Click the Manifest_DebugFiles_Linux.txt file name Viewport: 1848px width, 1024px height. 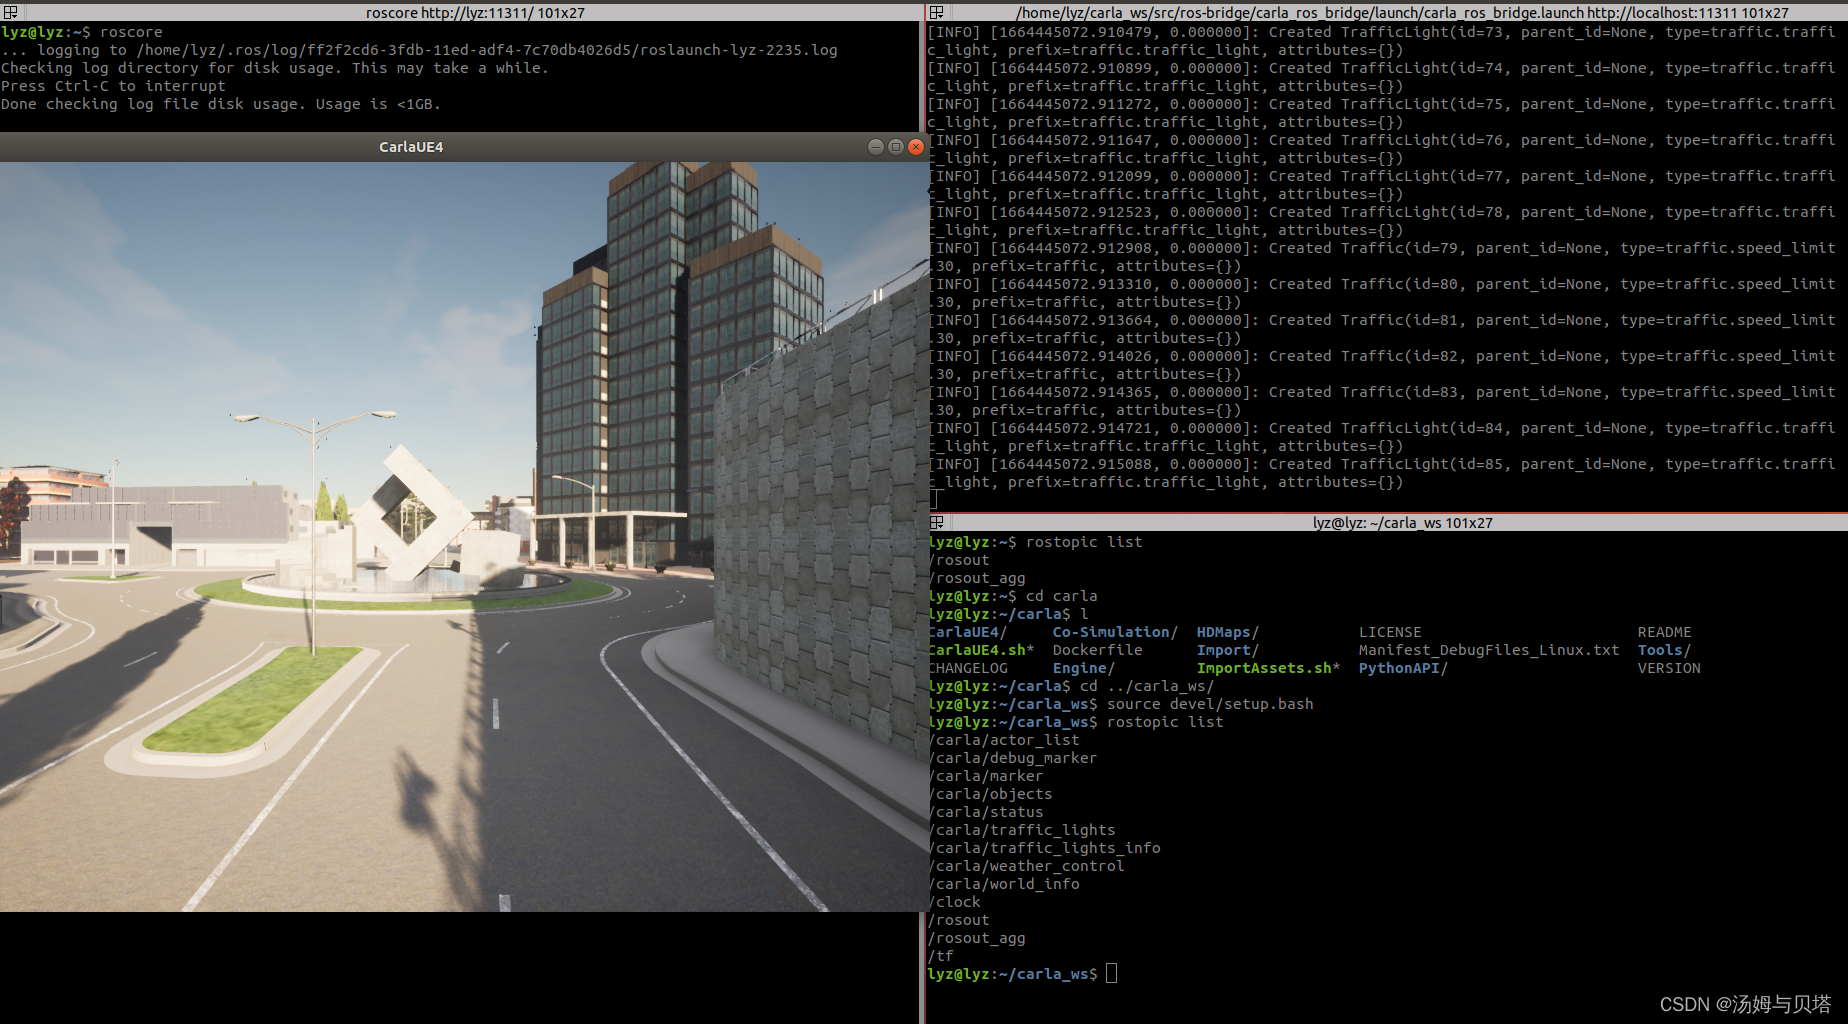click(x=1489, y=650)
